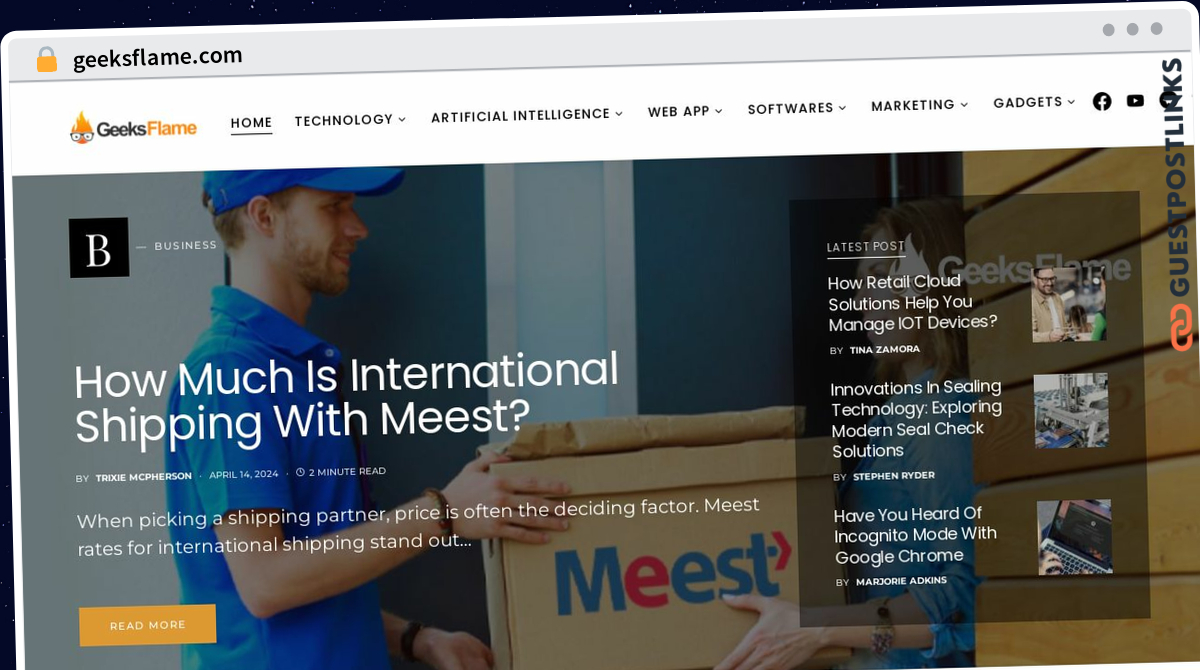The height and width of the screenshot is (670, 1200).
Task: Go to the Home menu item
Action: tap(251, 123)
